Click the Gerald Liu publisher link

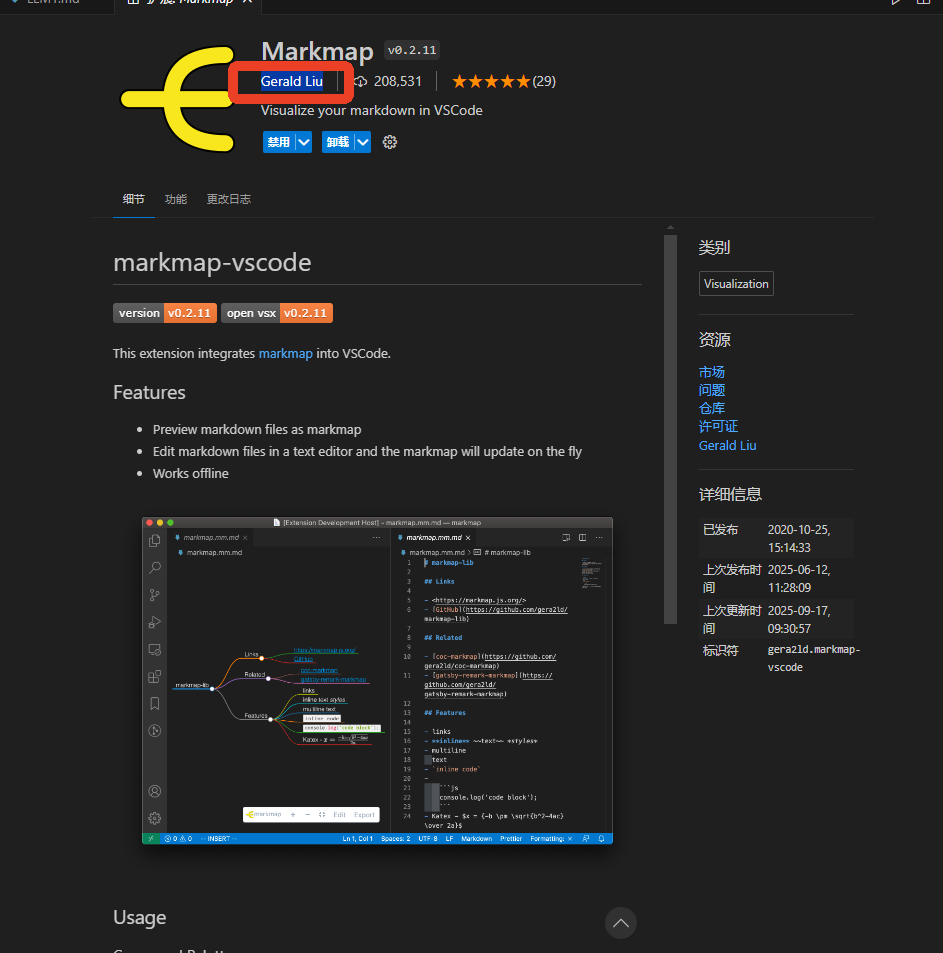pos(290,81)
